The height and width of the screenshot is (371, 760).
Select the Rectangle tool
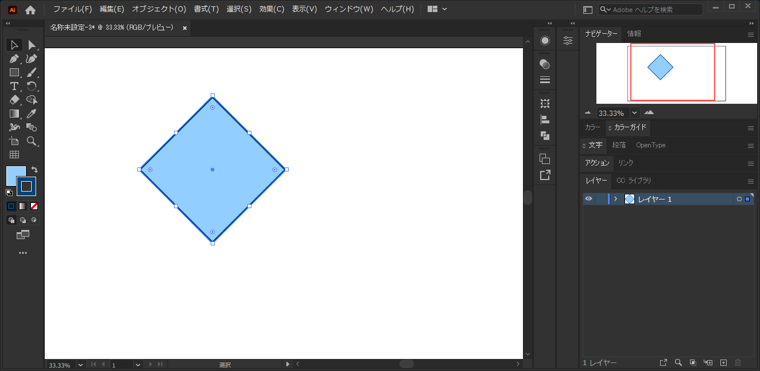point(14,73)
